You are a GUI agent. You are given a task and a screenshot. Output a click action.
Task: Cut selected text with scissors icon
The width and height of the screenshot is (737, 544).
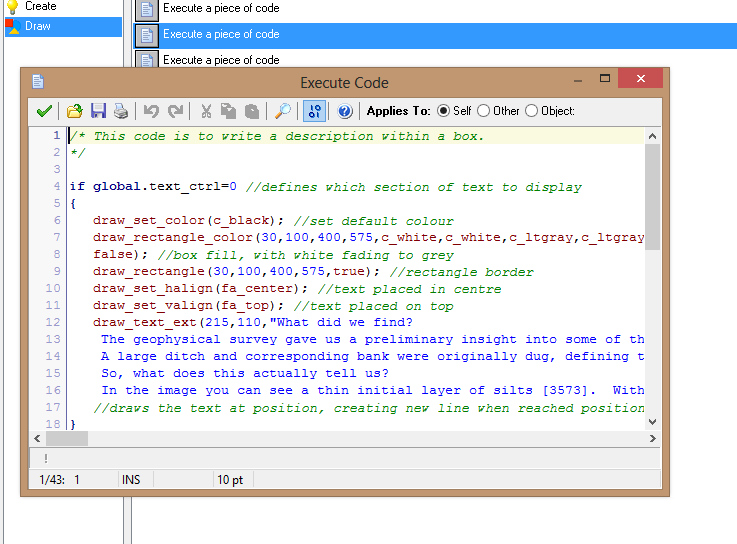click(x=206, y=111)
